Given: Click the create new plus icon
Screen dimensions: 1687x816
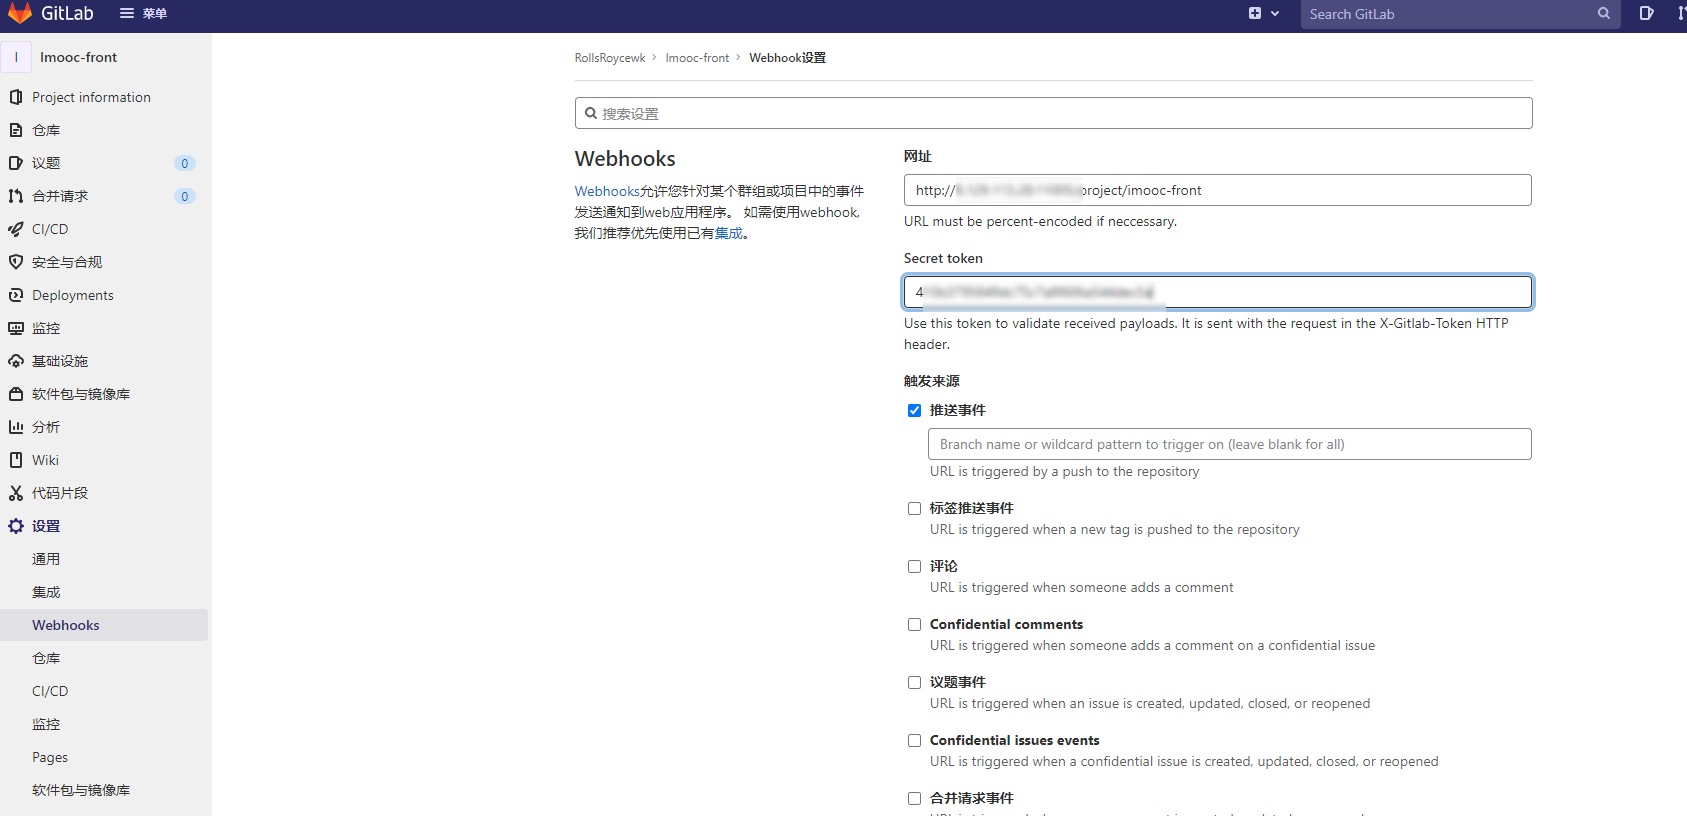Looking at the screenshot, I should point(1255,13).
